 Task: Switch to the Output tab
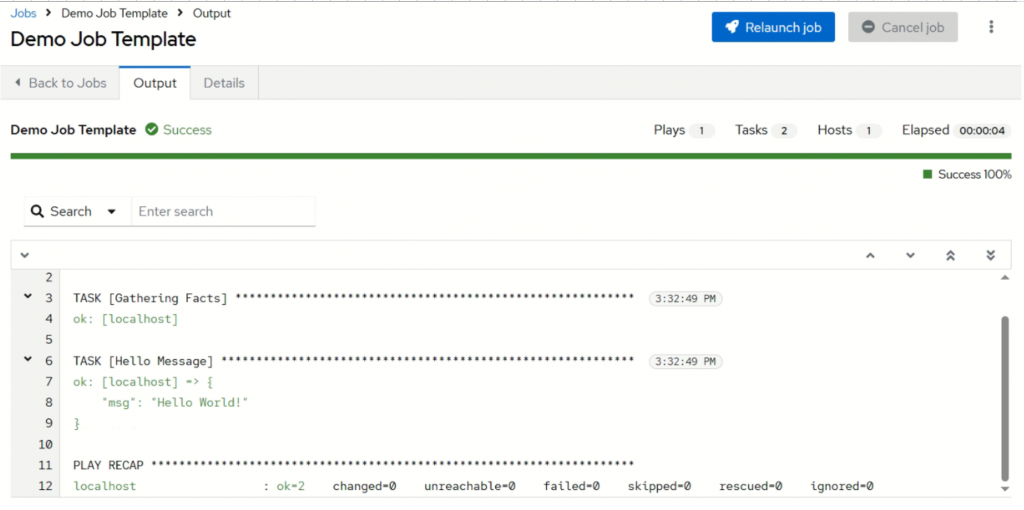(155, 83)
